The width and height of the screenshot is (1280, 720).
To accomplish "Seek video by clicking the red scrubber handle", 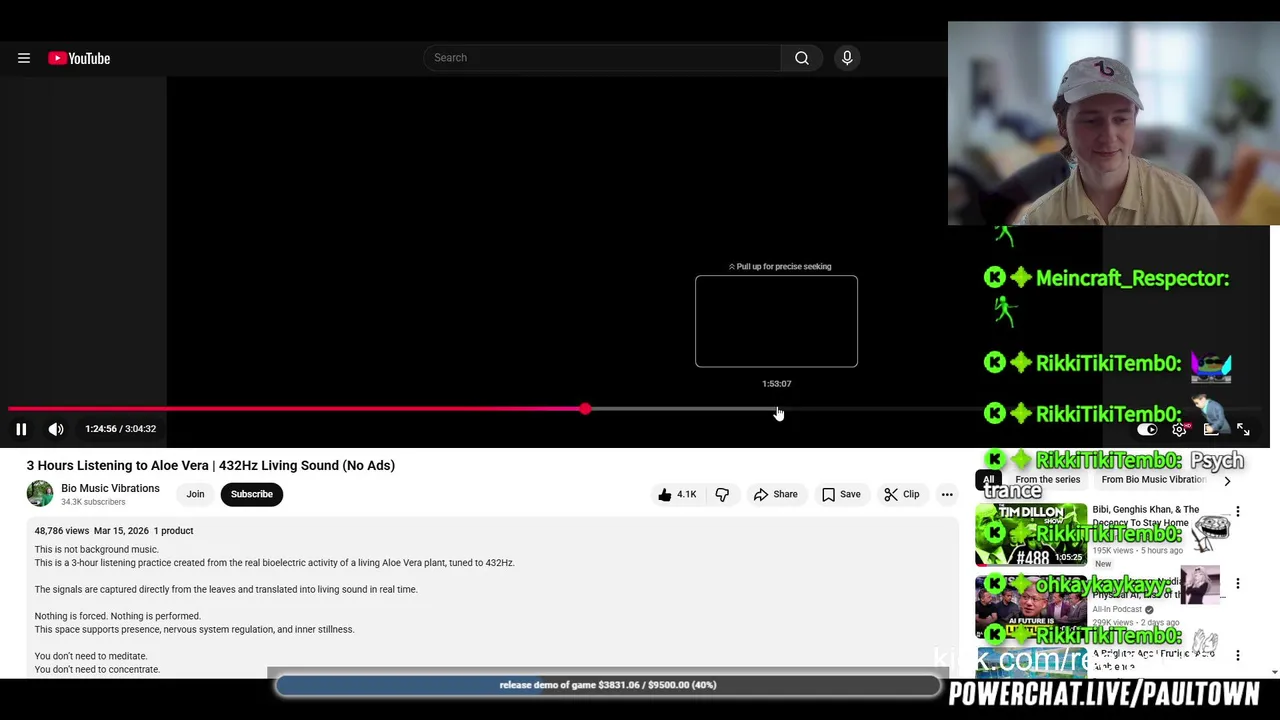I will coord(585,409).
